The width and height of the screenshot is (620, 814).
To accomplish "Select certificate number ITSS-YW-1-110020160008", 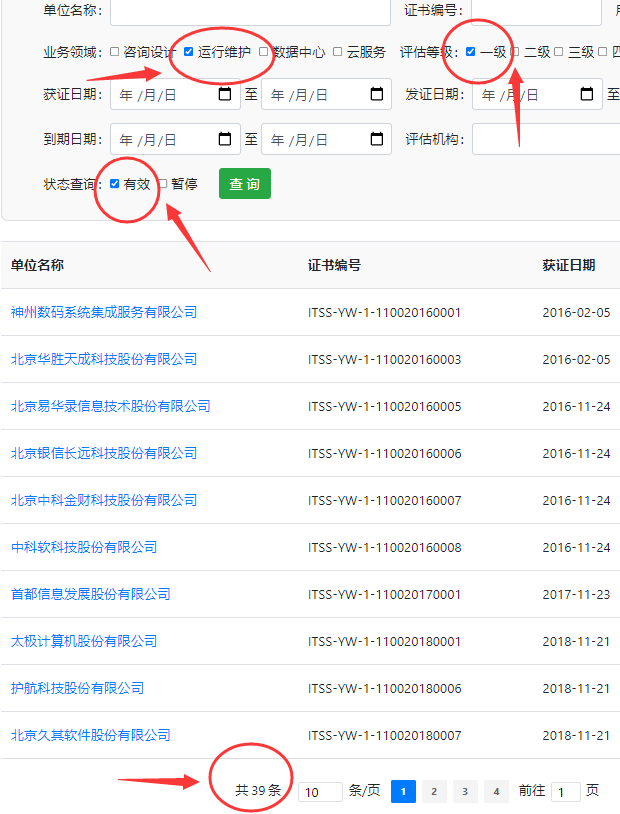I will [x=384, y=547].
